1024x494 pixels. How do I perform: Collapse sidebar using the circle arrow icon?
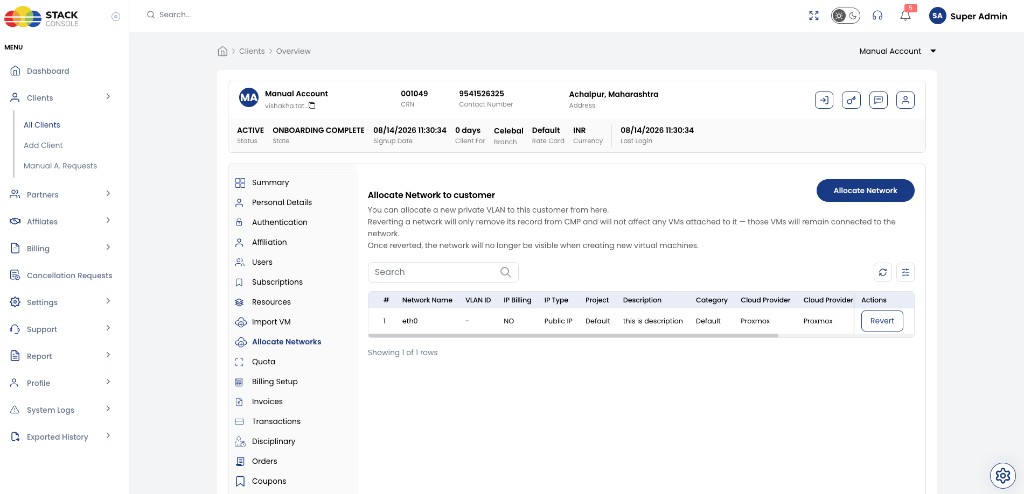(116, 16)
